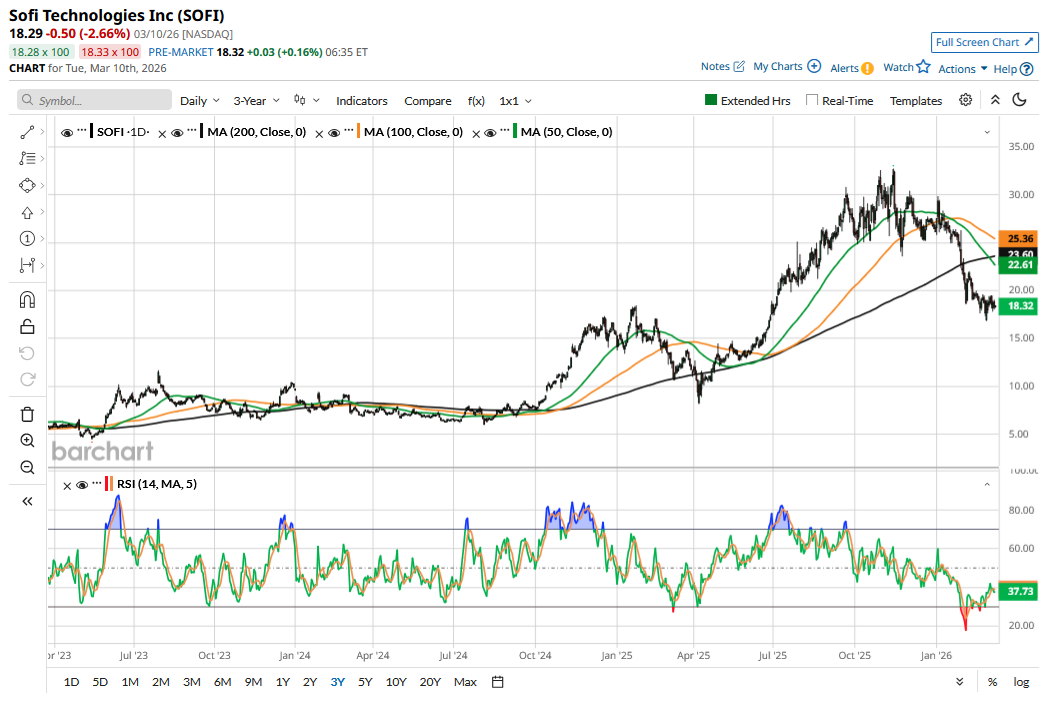This screenshot has width=1049, height=707.
Task: Select the 1Y time range tab
Action: pos(283,682)
